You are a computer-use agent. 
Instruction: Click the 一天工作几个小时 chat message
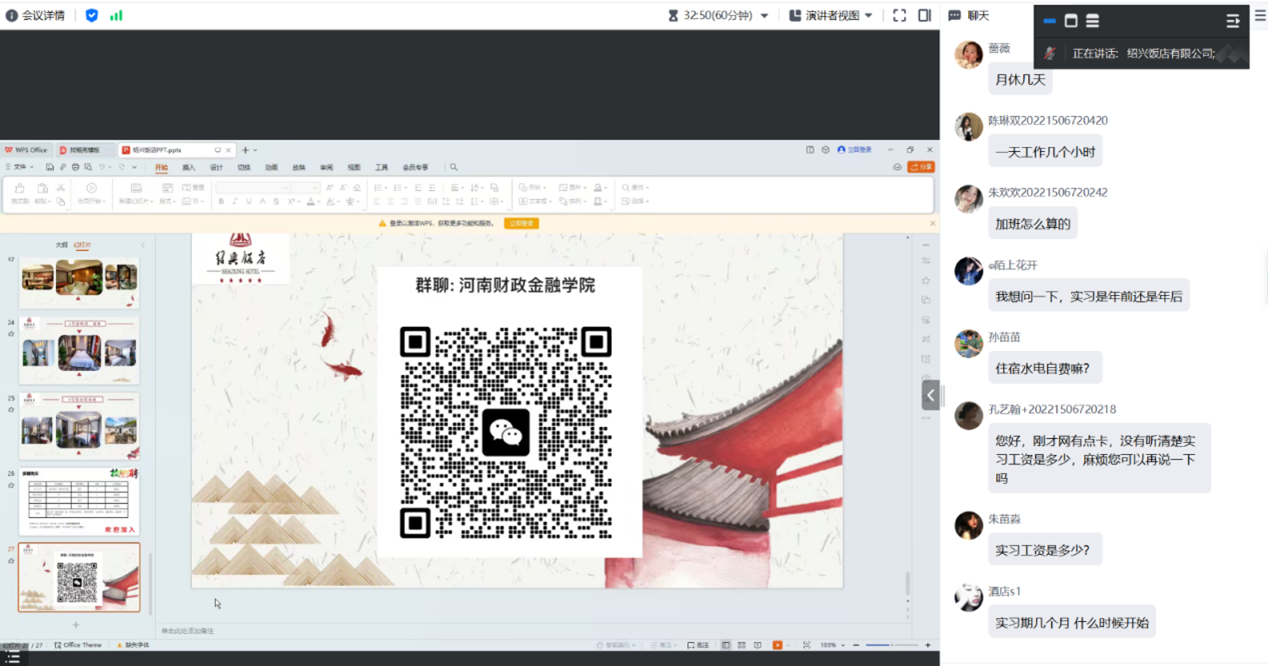click(x=1045, y=152)
